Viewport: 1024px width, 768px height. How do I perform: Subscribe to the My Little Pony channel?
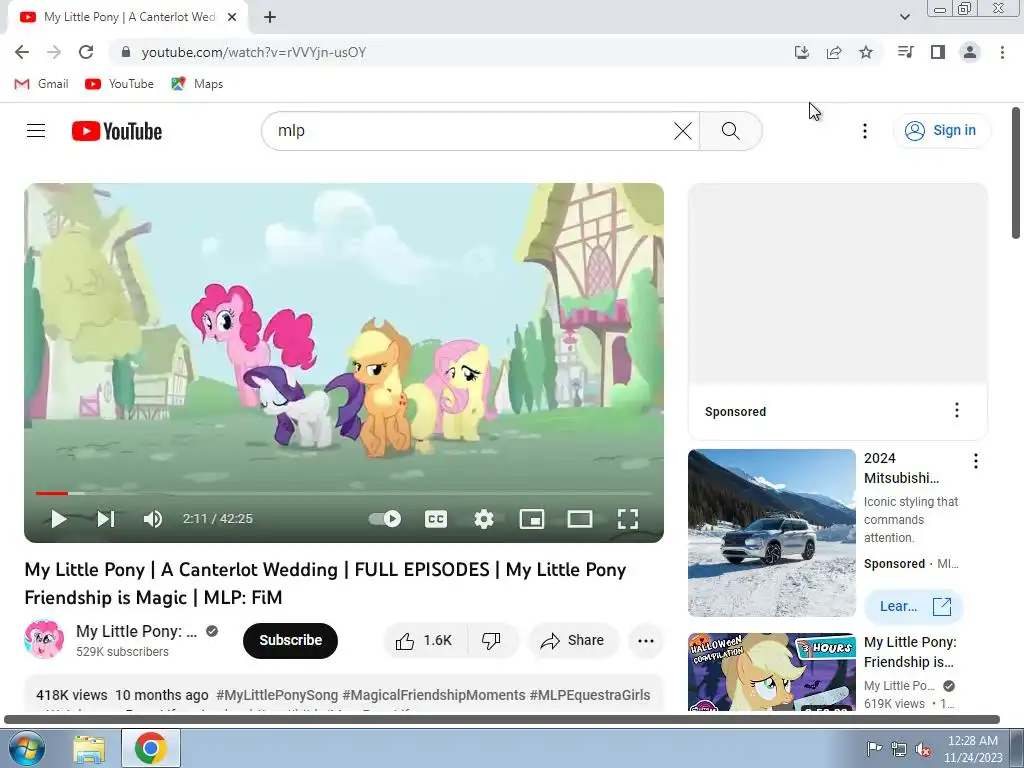pyautogui.click(x=291, y=641)
